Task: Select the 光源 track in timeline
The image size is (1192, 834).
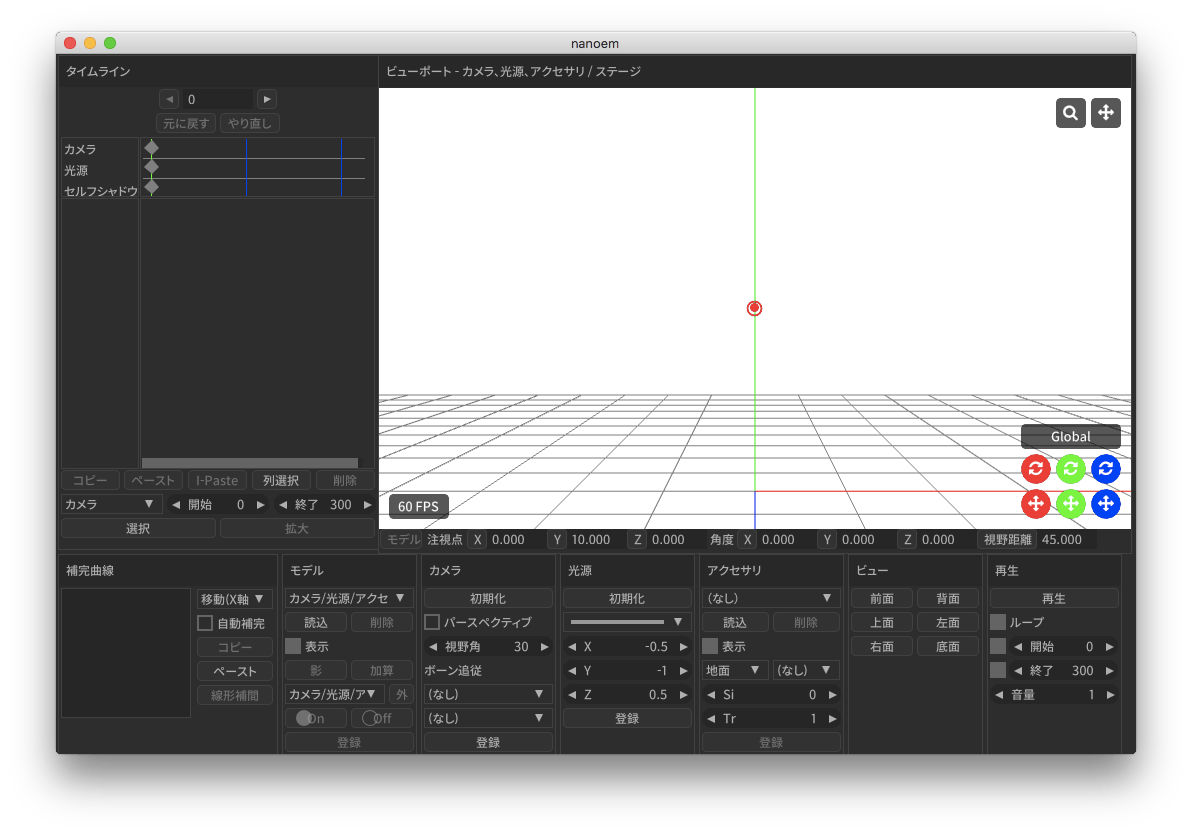Action: (77, 170)
